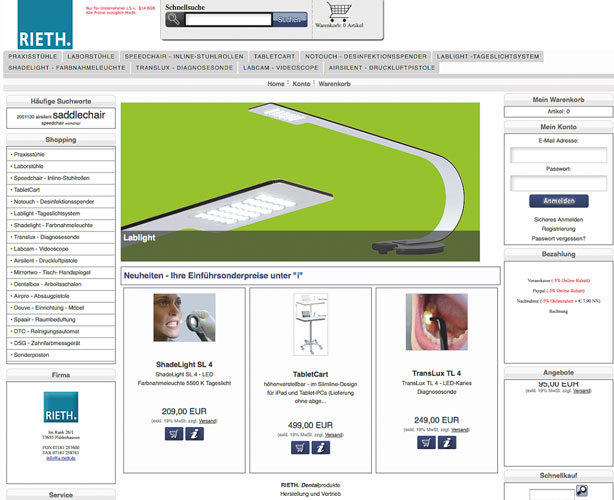Show info for TransLux TL 4

[x=447, y=442]
